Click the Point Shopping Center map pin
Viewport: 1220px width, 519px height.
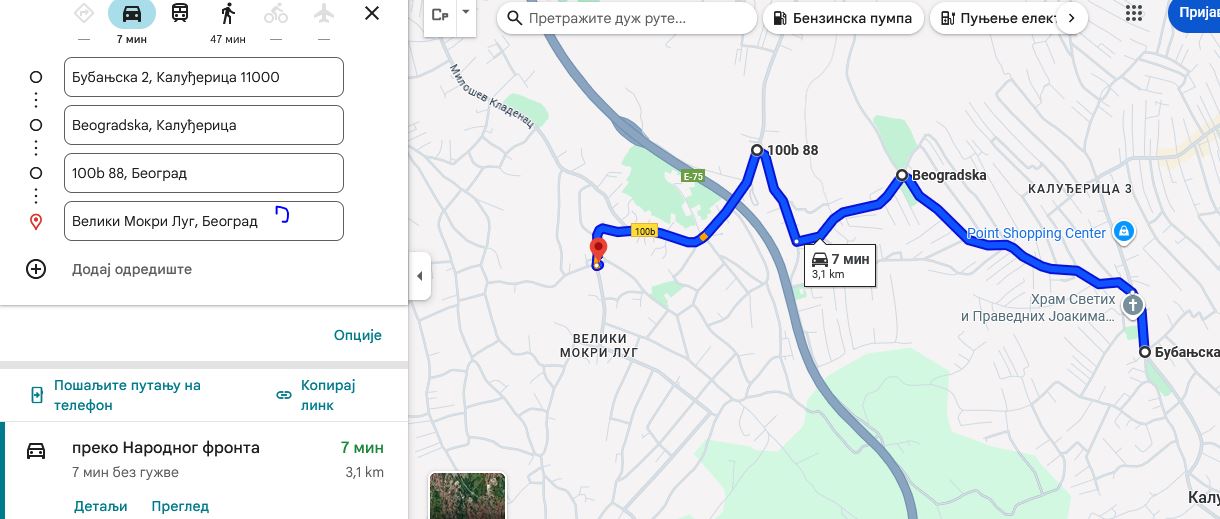point(1124,232)
